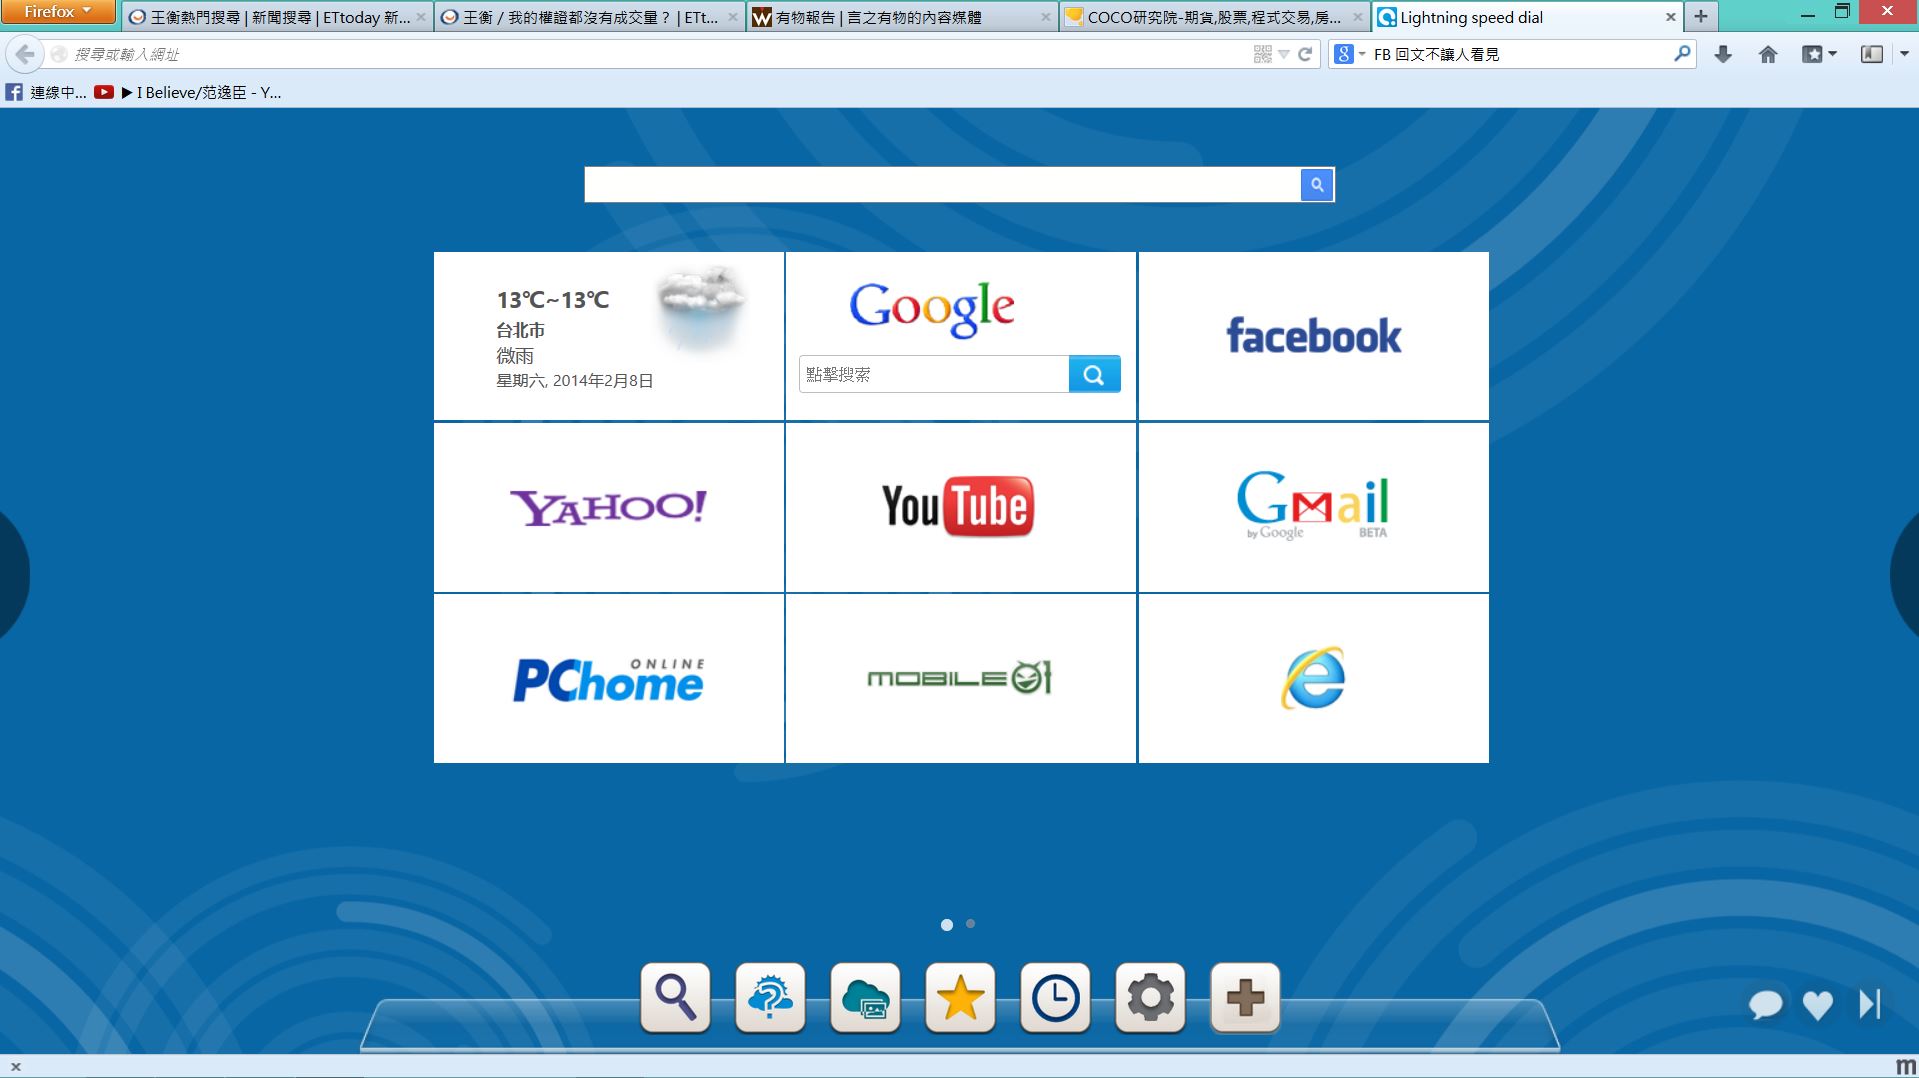
Task: Expand the bookmarks menu dropdown arrow
Action: coord(1833,54)
